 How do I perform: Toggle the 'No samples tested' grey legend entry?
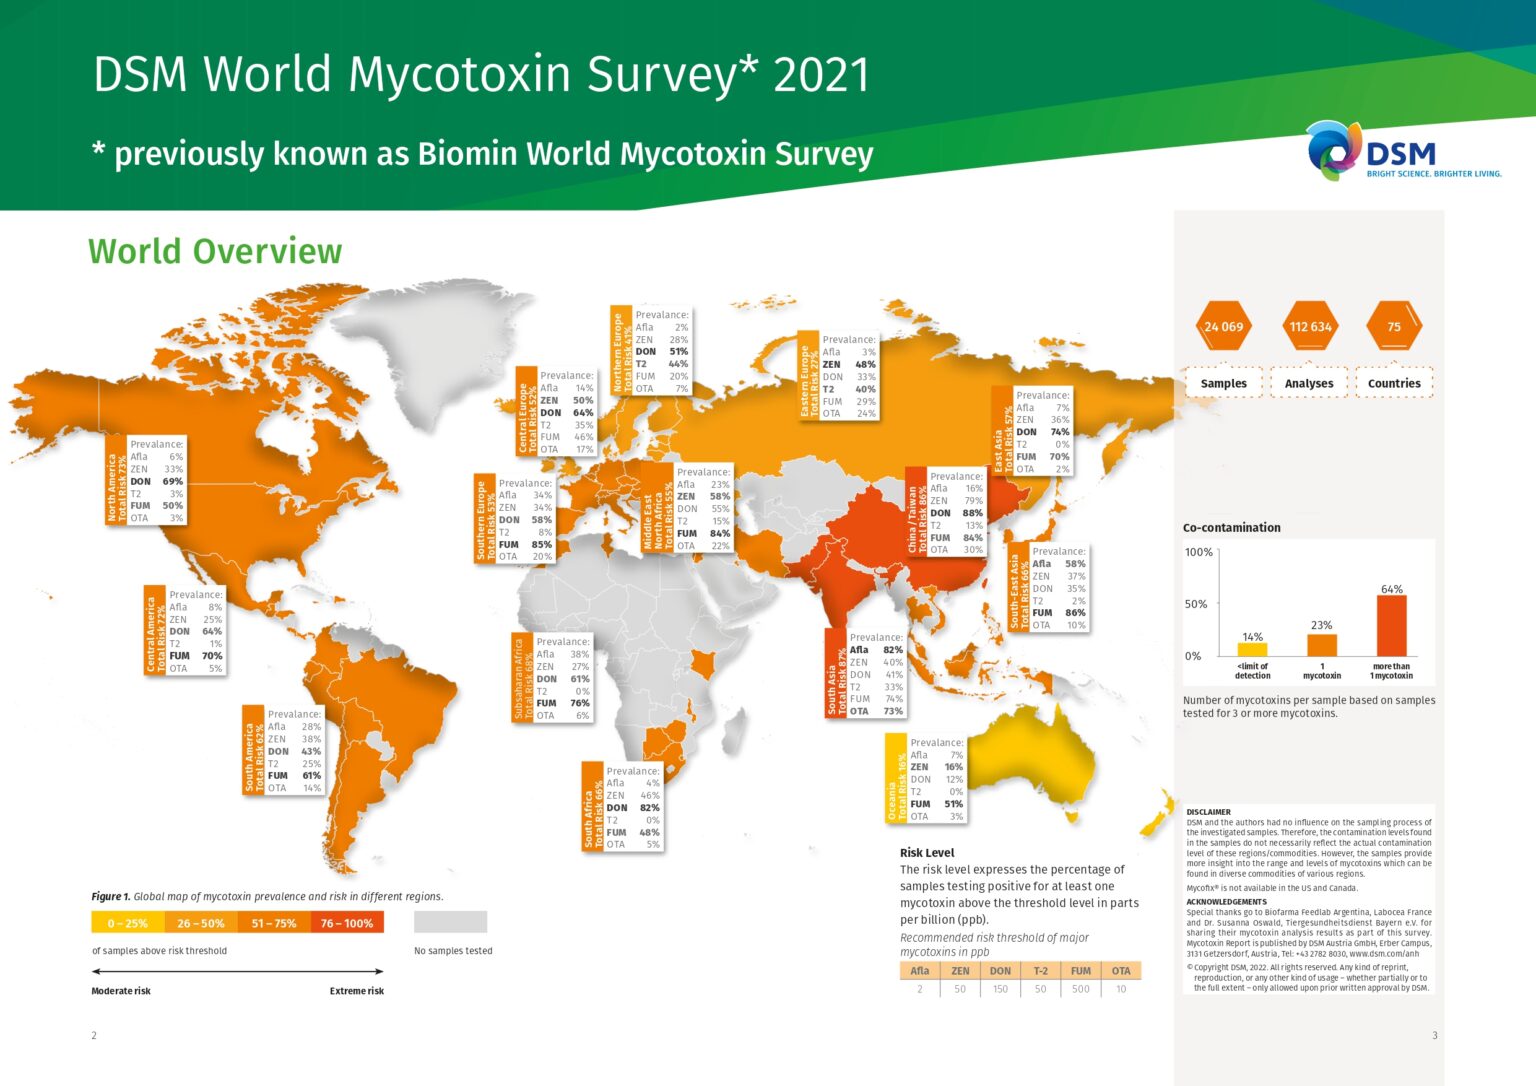452,922
